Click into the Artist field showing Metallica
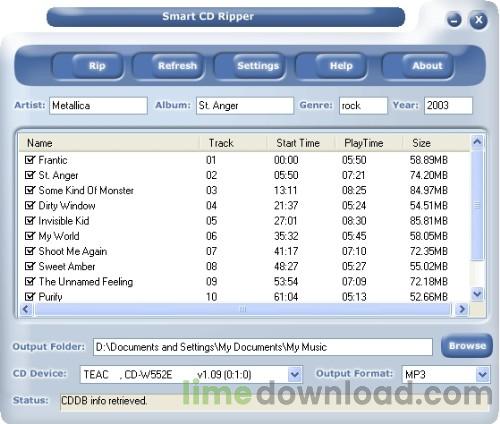Image resolution: width=500 pixels, height=424 pixels. click(98, 106)
